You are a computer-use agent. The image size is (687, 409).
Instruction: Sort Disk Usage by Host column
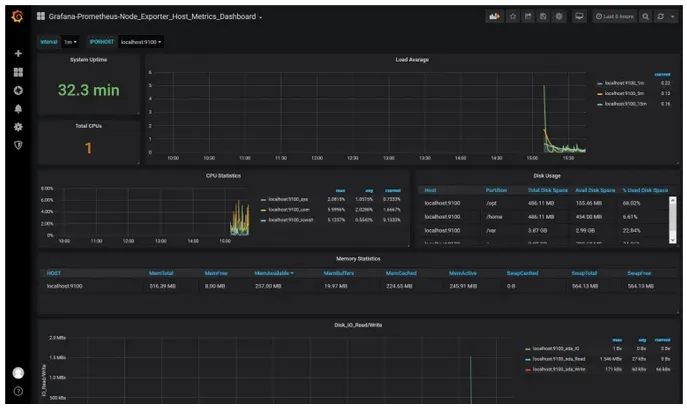point(430,190)
